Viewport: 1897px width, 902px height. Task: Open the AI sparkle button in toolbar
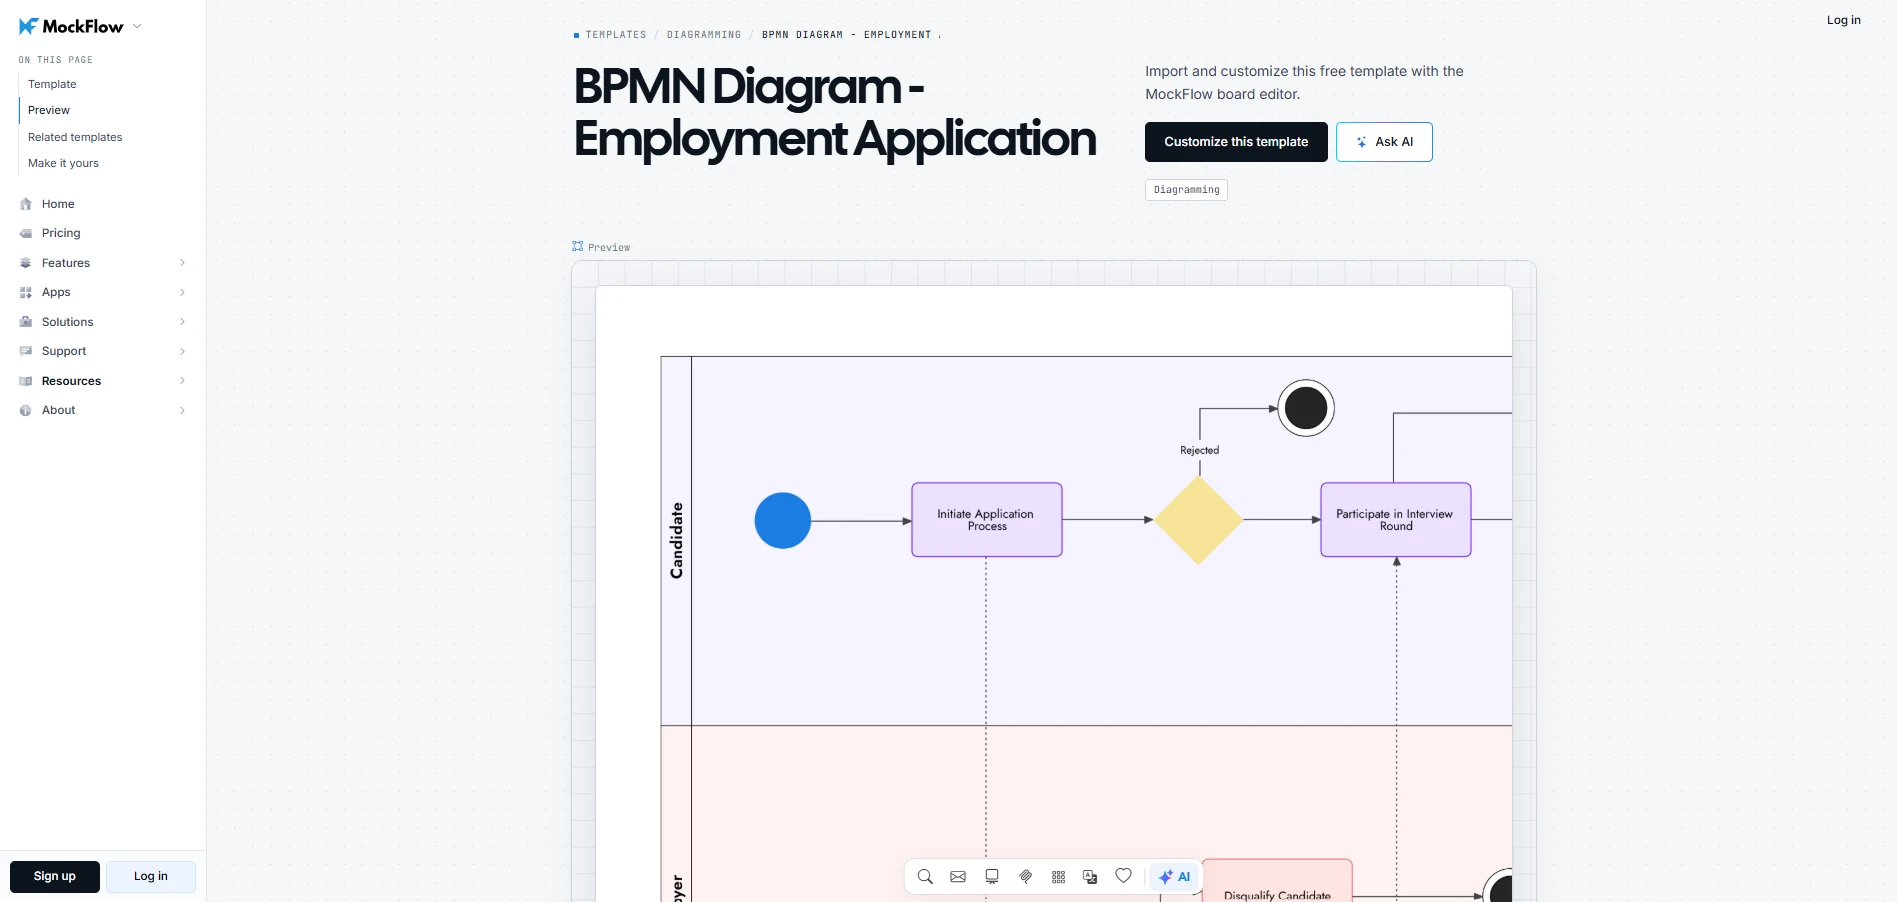click(x=1174, y=877)
